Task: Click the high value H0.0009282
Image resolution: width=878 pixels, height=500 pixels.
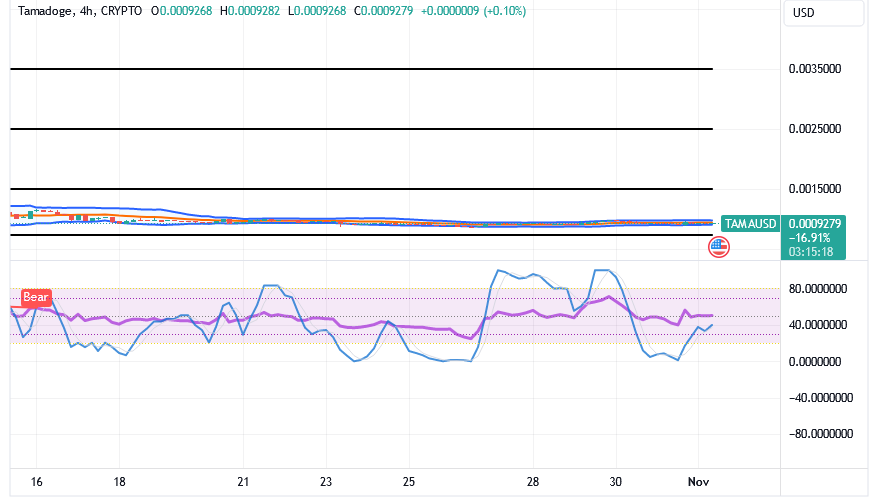Action: pos(250,11)
